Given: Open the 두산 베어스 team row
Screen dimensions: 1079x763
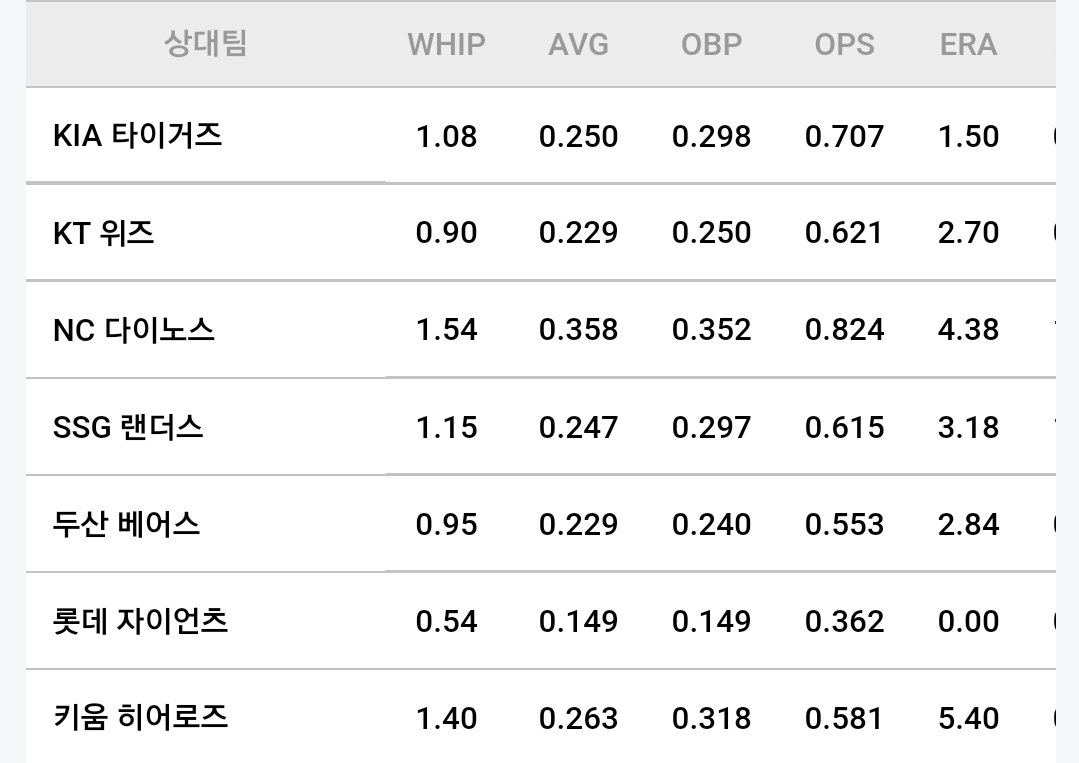Looking at the screenshot, I should [541, 524].
